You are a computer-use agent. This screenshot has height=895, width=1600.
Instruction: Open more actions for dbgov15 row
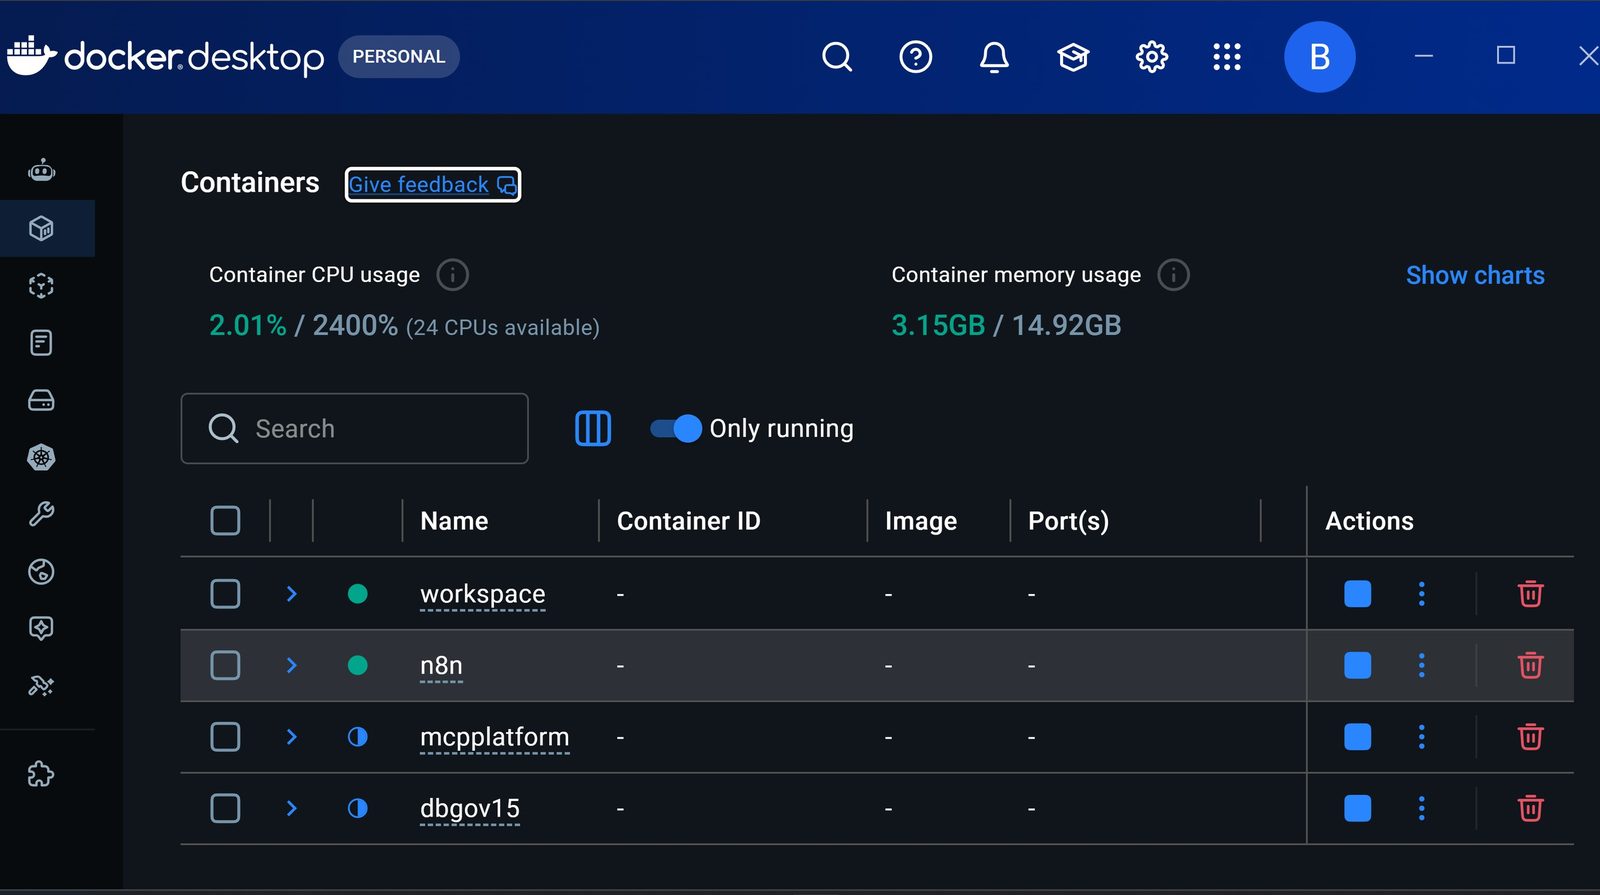(x=1421, y=808)
